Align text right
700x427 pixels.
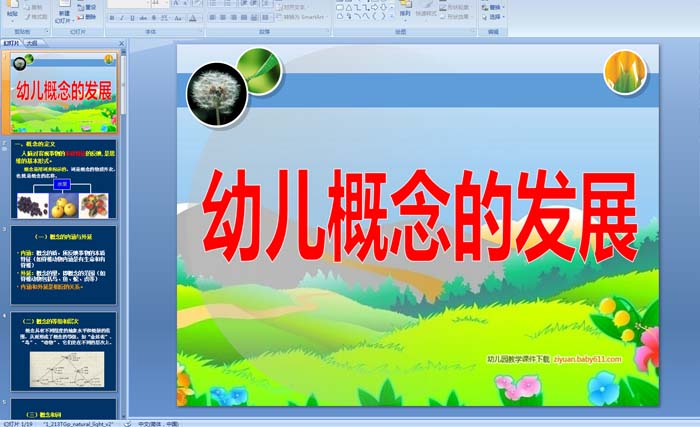pos(233,17)
